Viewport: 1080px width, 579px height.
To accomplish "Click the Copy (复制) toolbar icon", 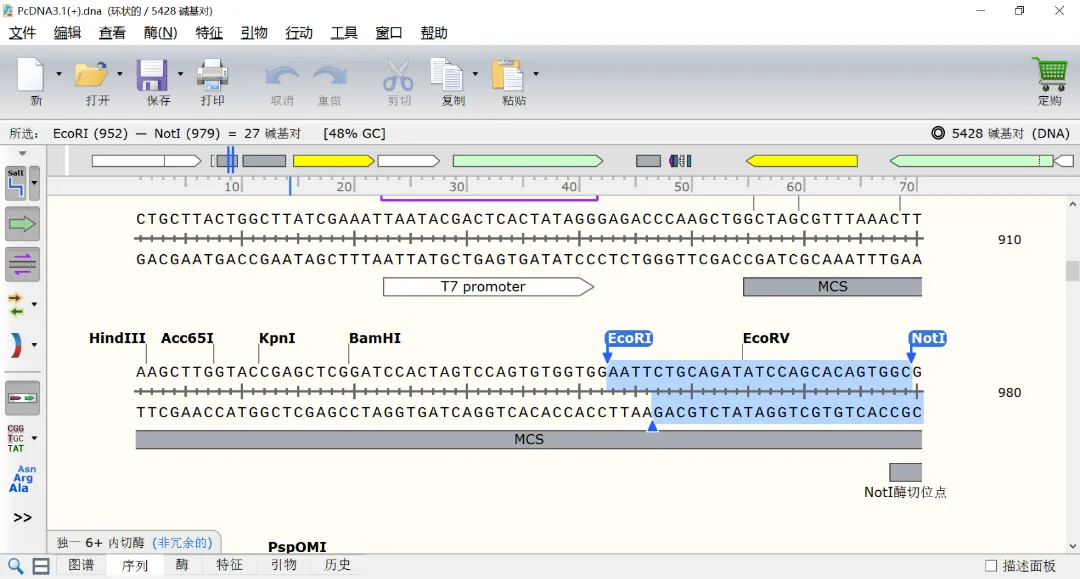I will coord(447,76).
